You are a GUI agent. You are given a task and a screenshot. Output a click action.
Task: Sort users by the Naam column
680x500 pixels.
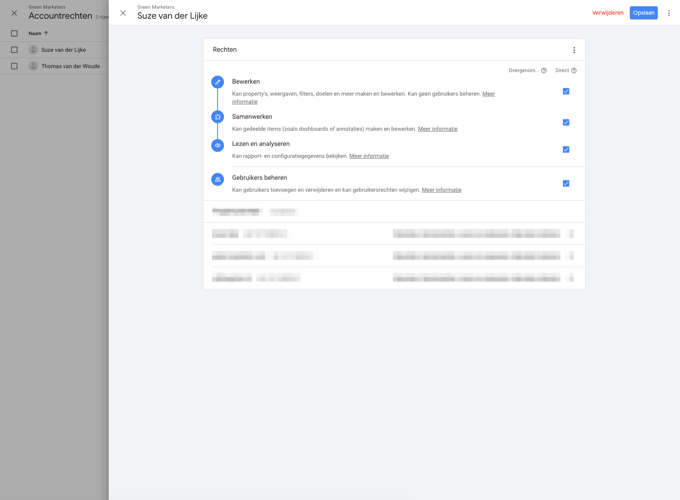pyautogui.click(x=36, y=33)
